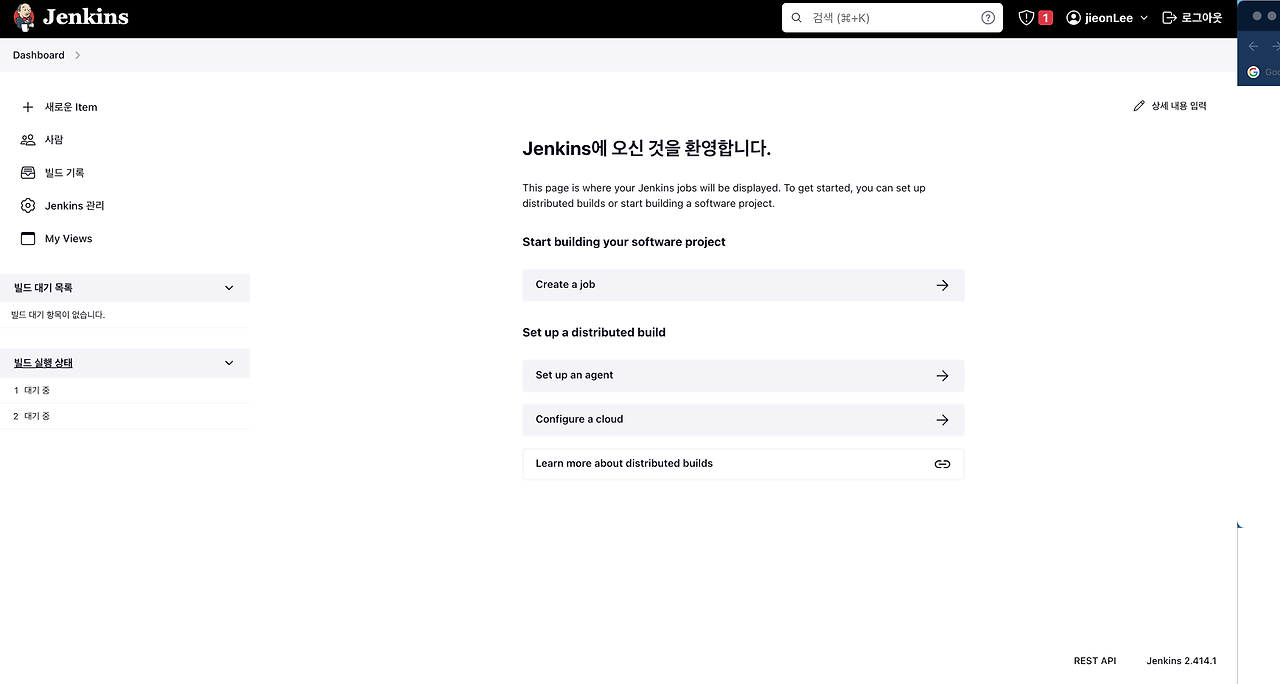Open the security shield warning icon
Viewport: 1280px width, 684px height.
click(1026, 18)
